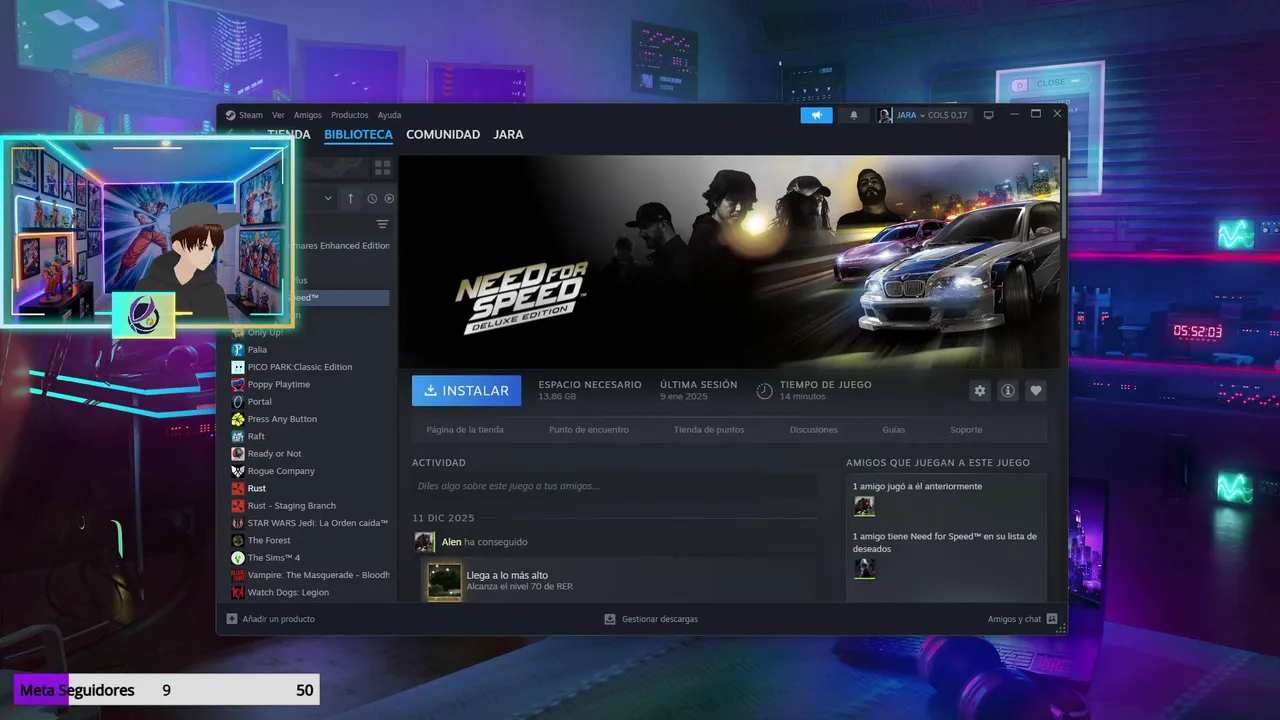
Task: Open friends and chat icon
Action: (1052, 619)
